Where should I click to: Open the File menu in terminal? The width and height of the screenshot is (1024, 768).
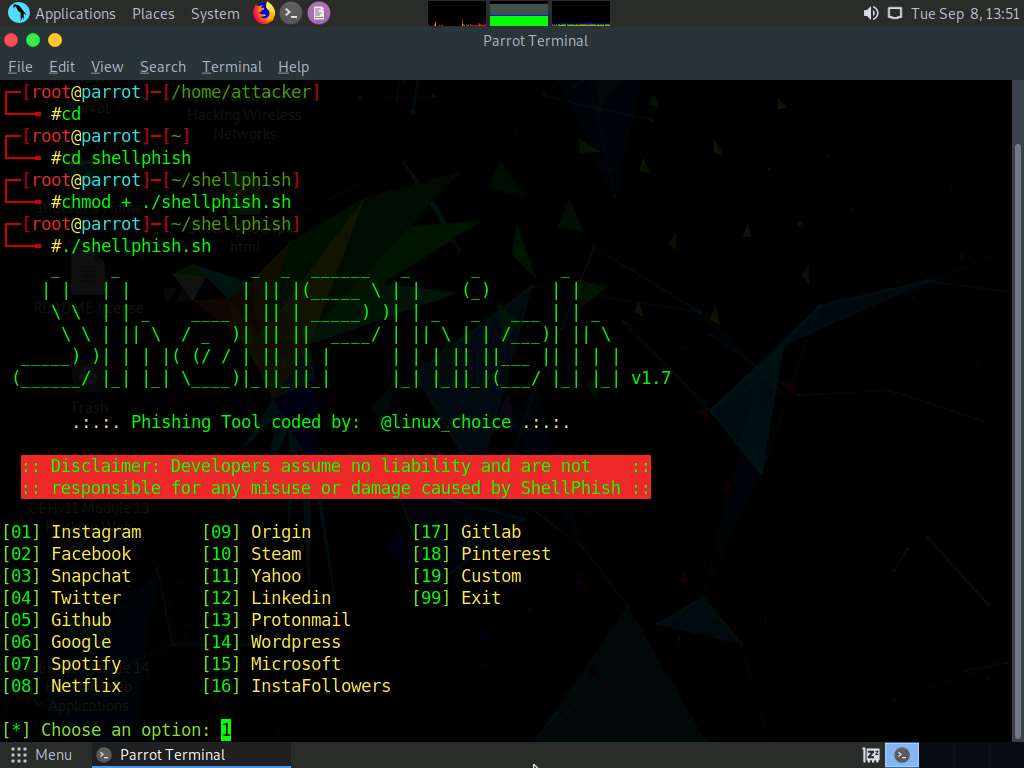[x=20, y=67]
